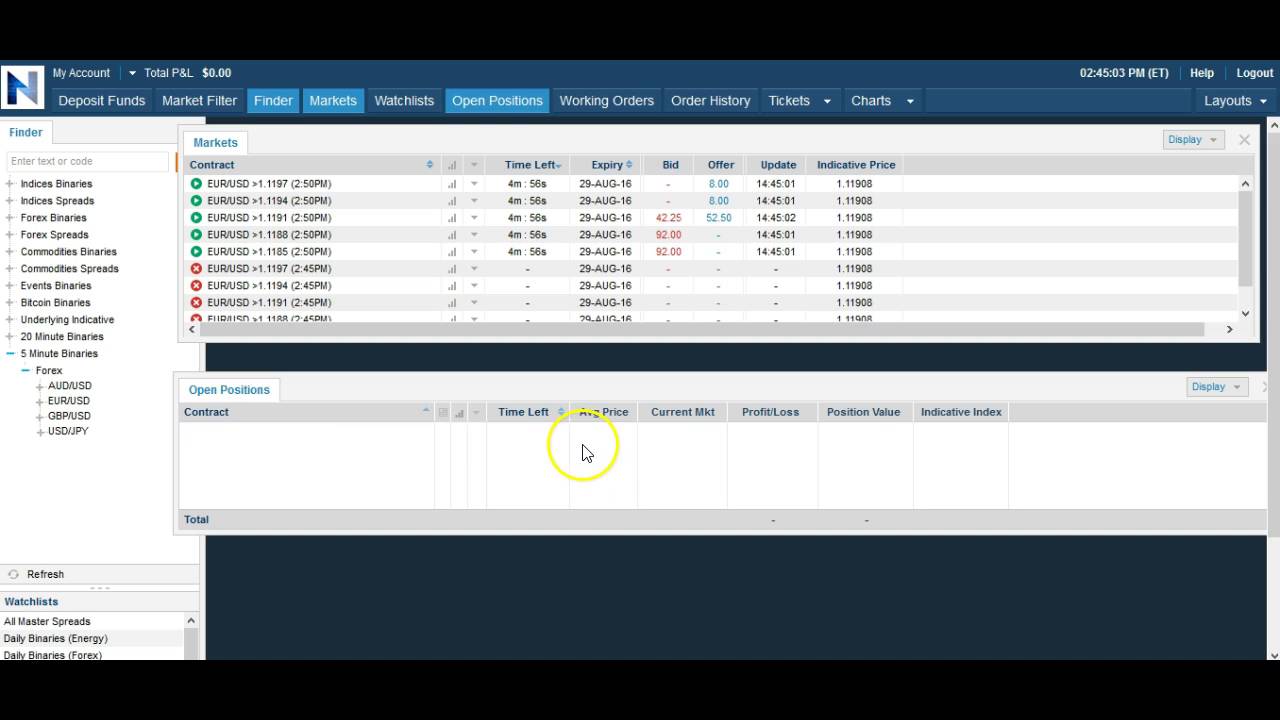Click the Markets table horizontal scrollbar
1280x720 pixels.
(703, 329)
